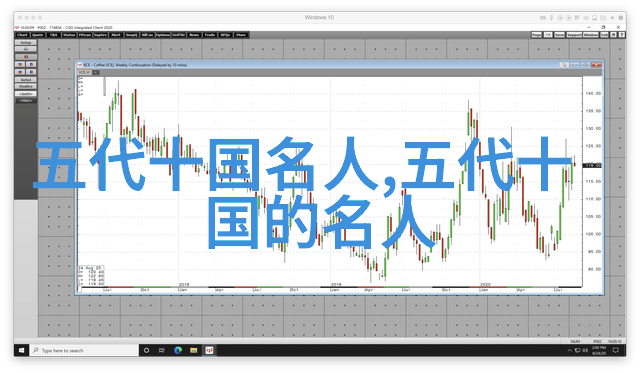Click the Studies button in sidebar
The height and width of the screenshot is (373, 640).
[26, 87]
